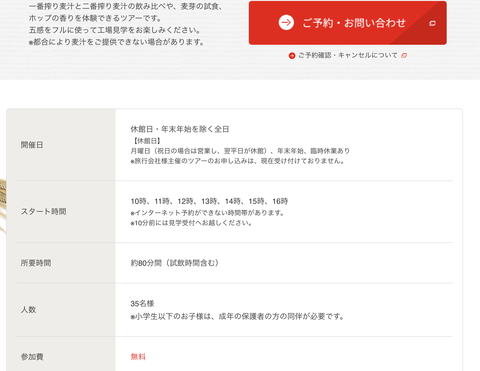Select the スタート時間 row header
The image size is (480, 371).
click(43, 212)
